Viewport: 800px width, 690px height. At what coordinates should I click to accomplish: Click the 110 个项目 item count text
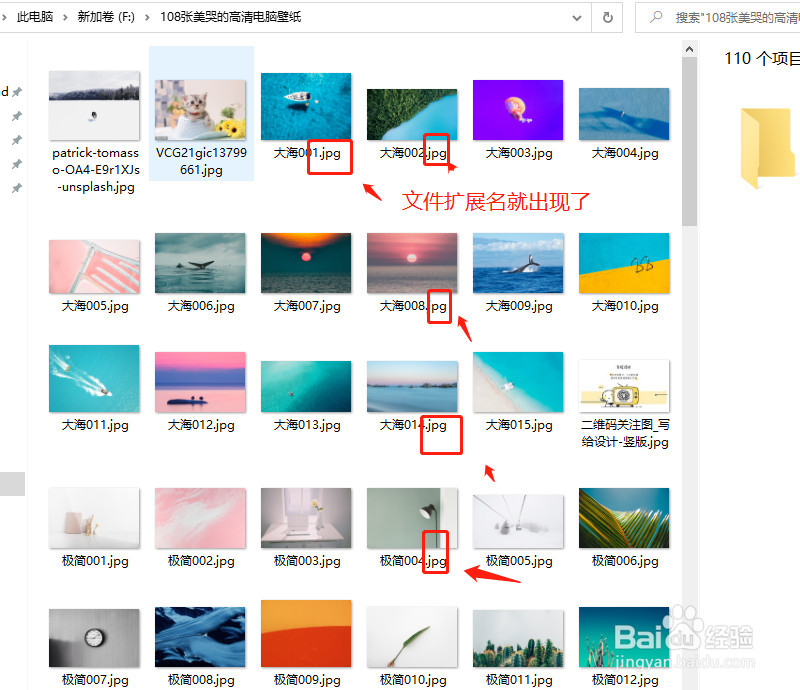point(762,59)
